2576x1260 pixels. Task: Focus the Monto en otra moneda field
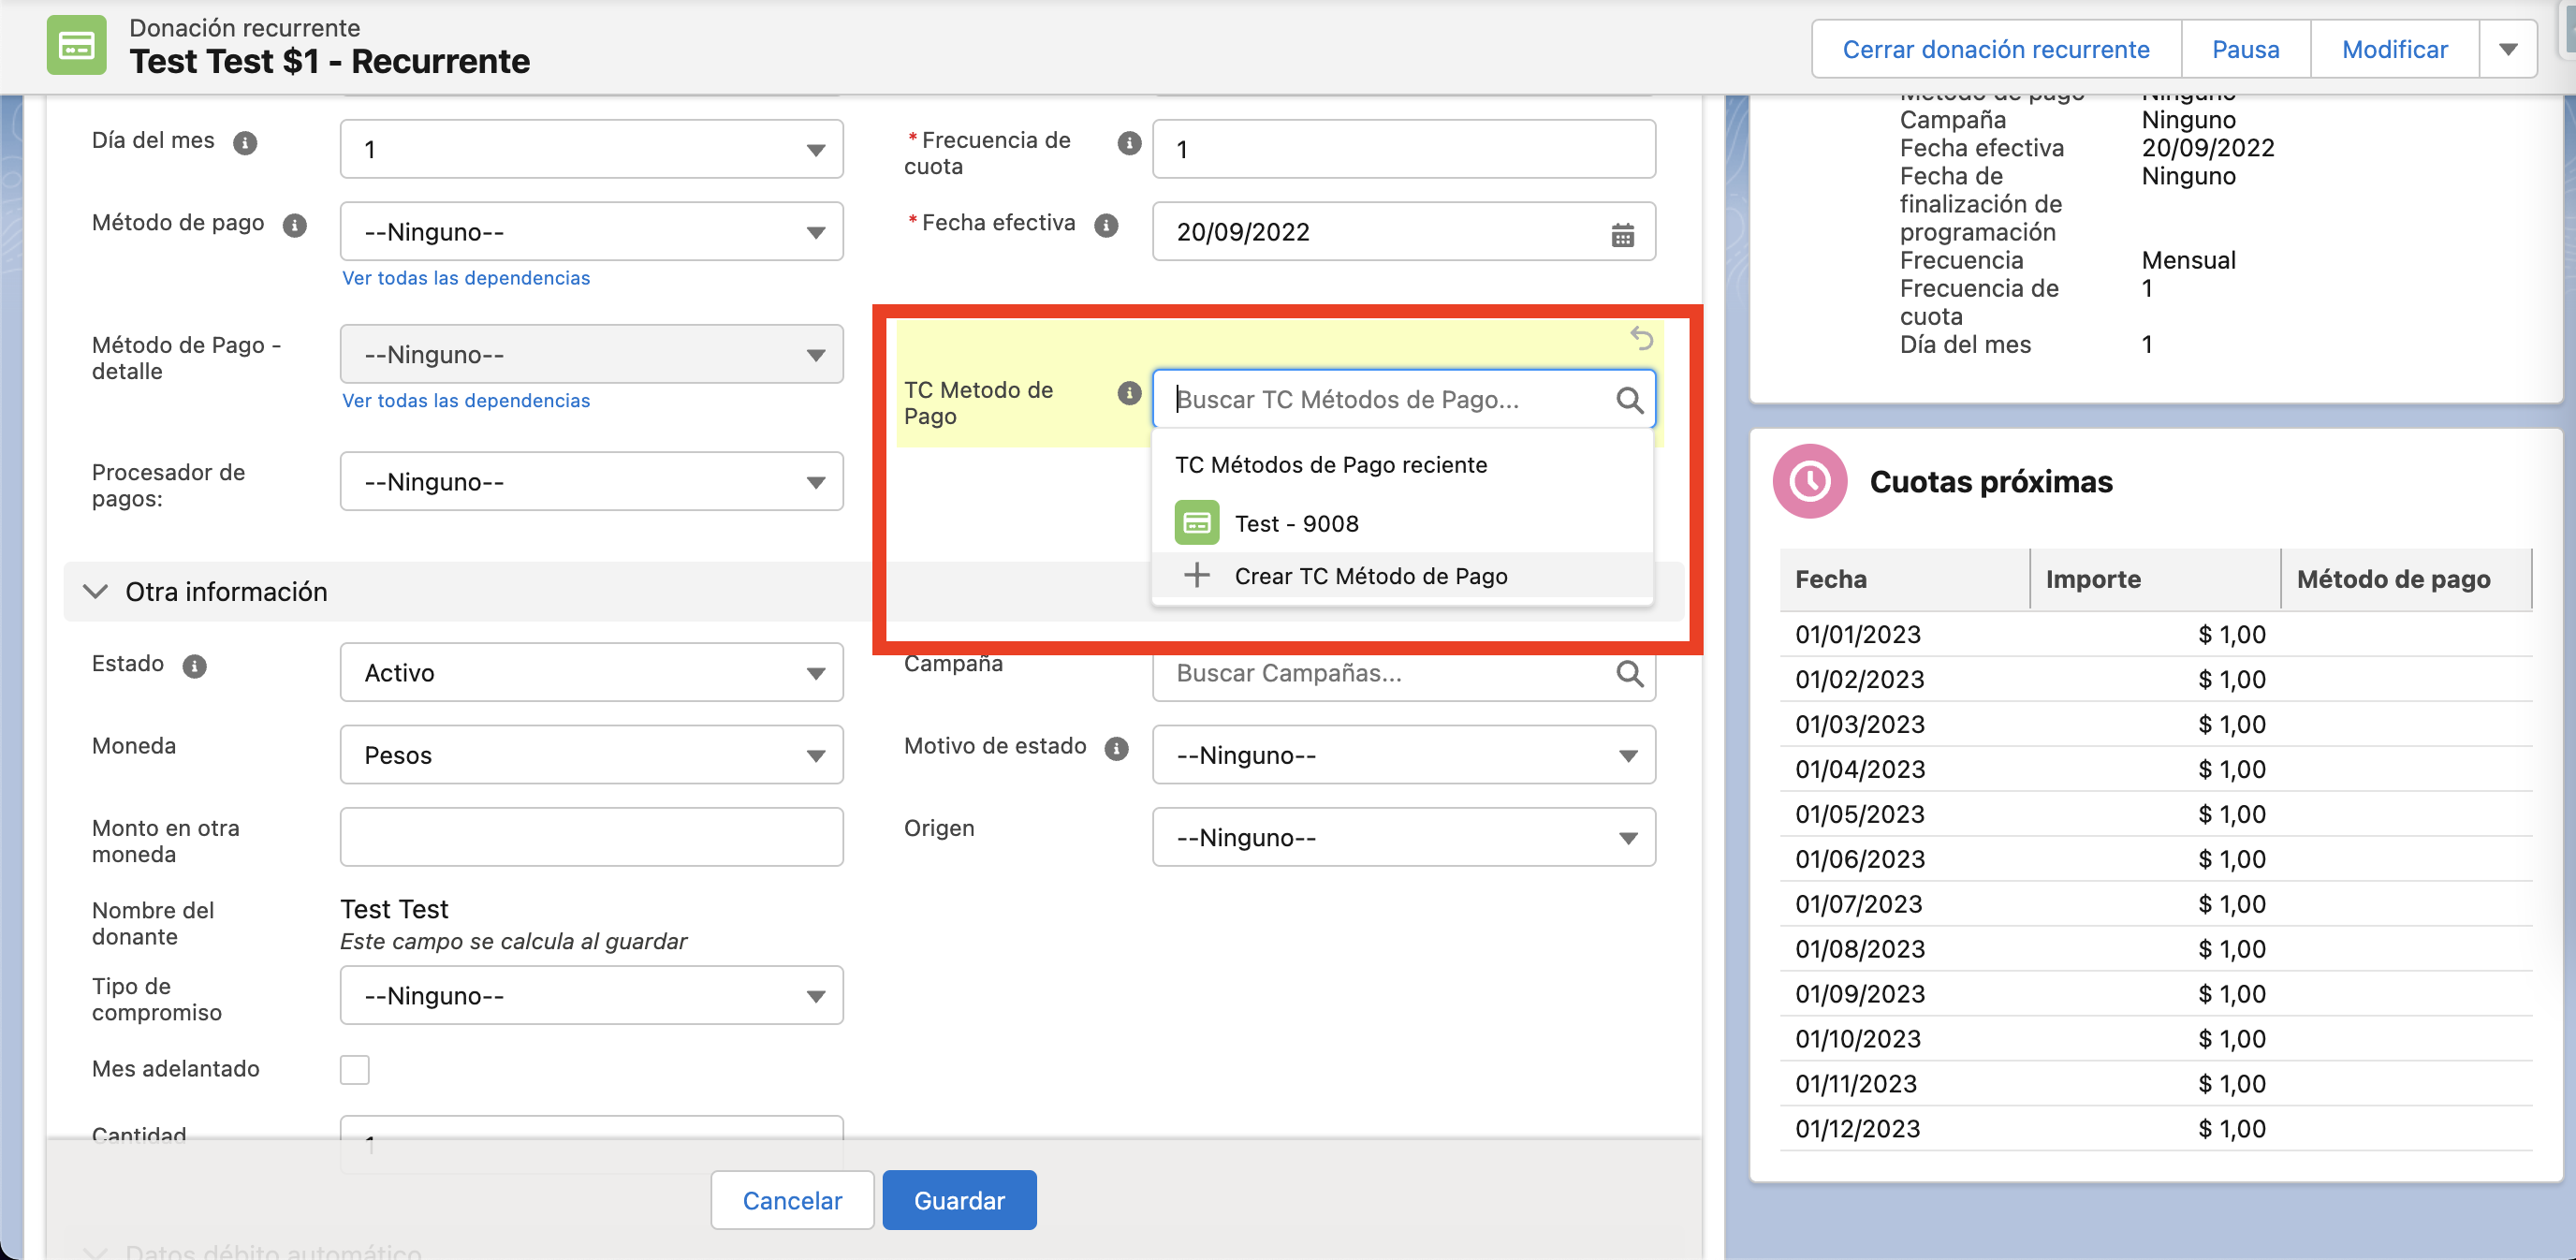(x=591, y=836)
